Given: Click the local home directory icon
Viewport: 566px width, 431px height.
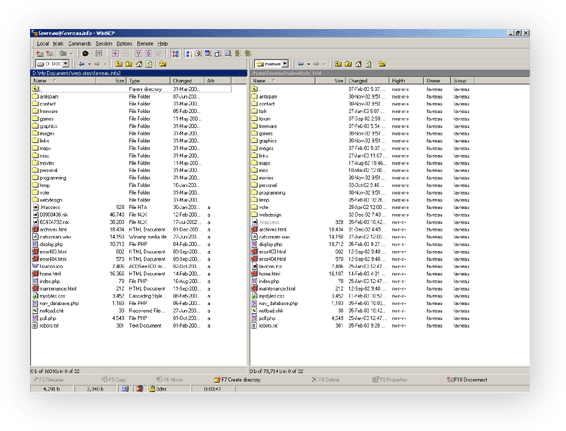Looking at the screenshot, I should pos(139,64).
